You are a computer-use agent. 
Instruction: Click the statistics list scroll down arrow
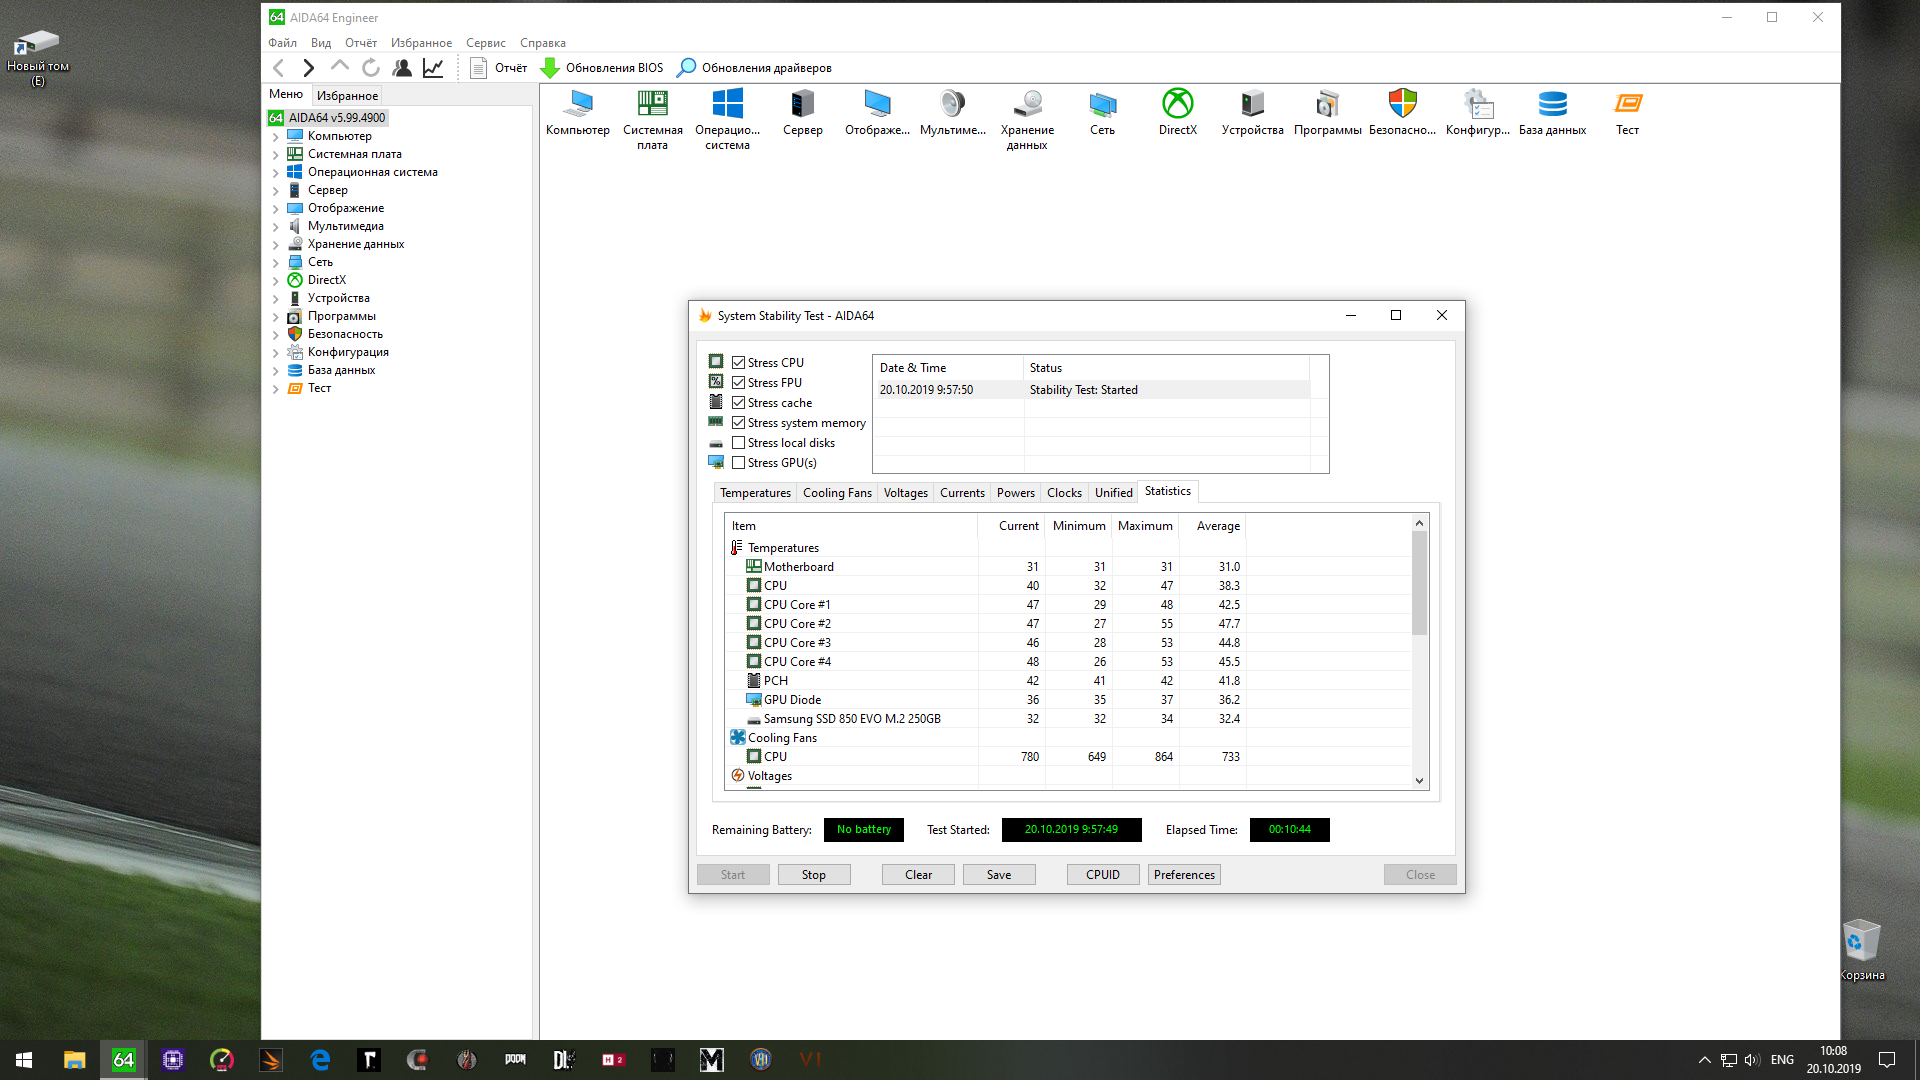pyautogui.click(x=1419, y=781)
